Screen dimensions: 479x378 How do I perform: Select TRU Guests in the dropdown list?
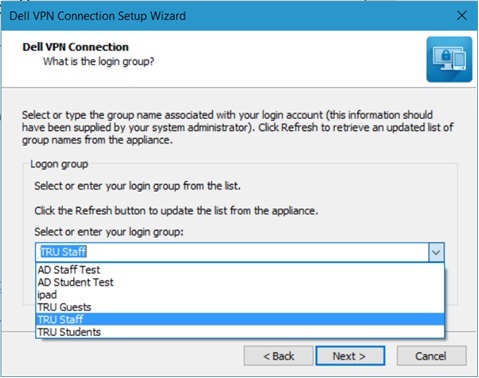tap(240, 307)
